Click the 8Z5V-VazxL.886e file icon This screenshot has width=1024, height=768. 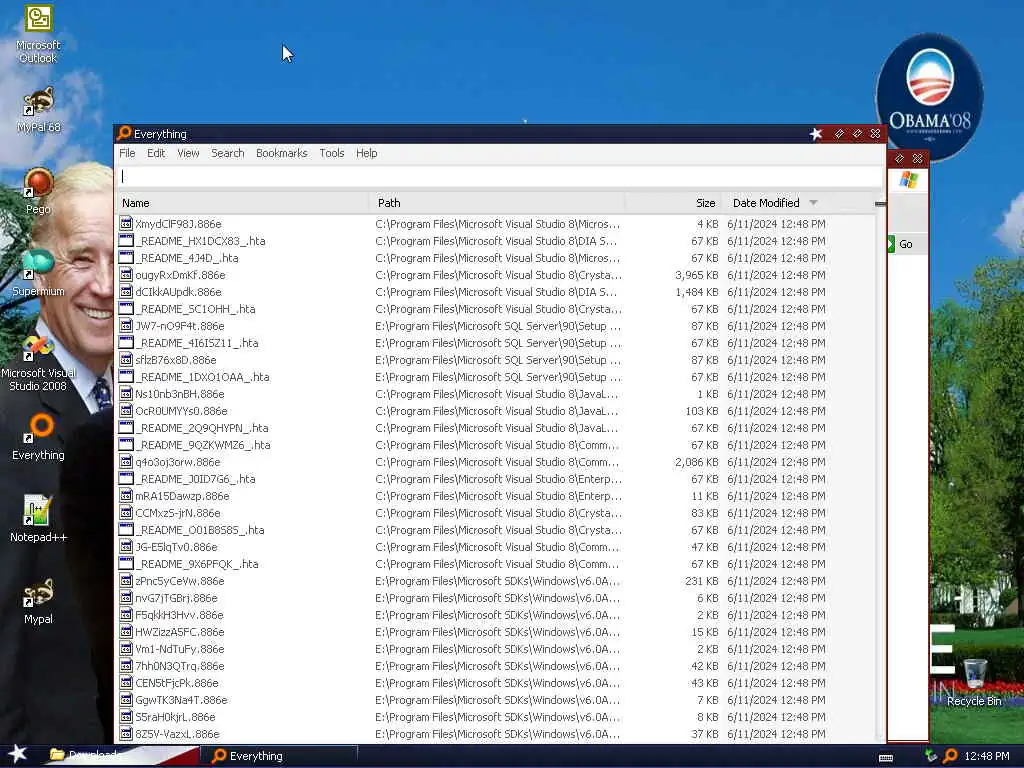(126, 733)
